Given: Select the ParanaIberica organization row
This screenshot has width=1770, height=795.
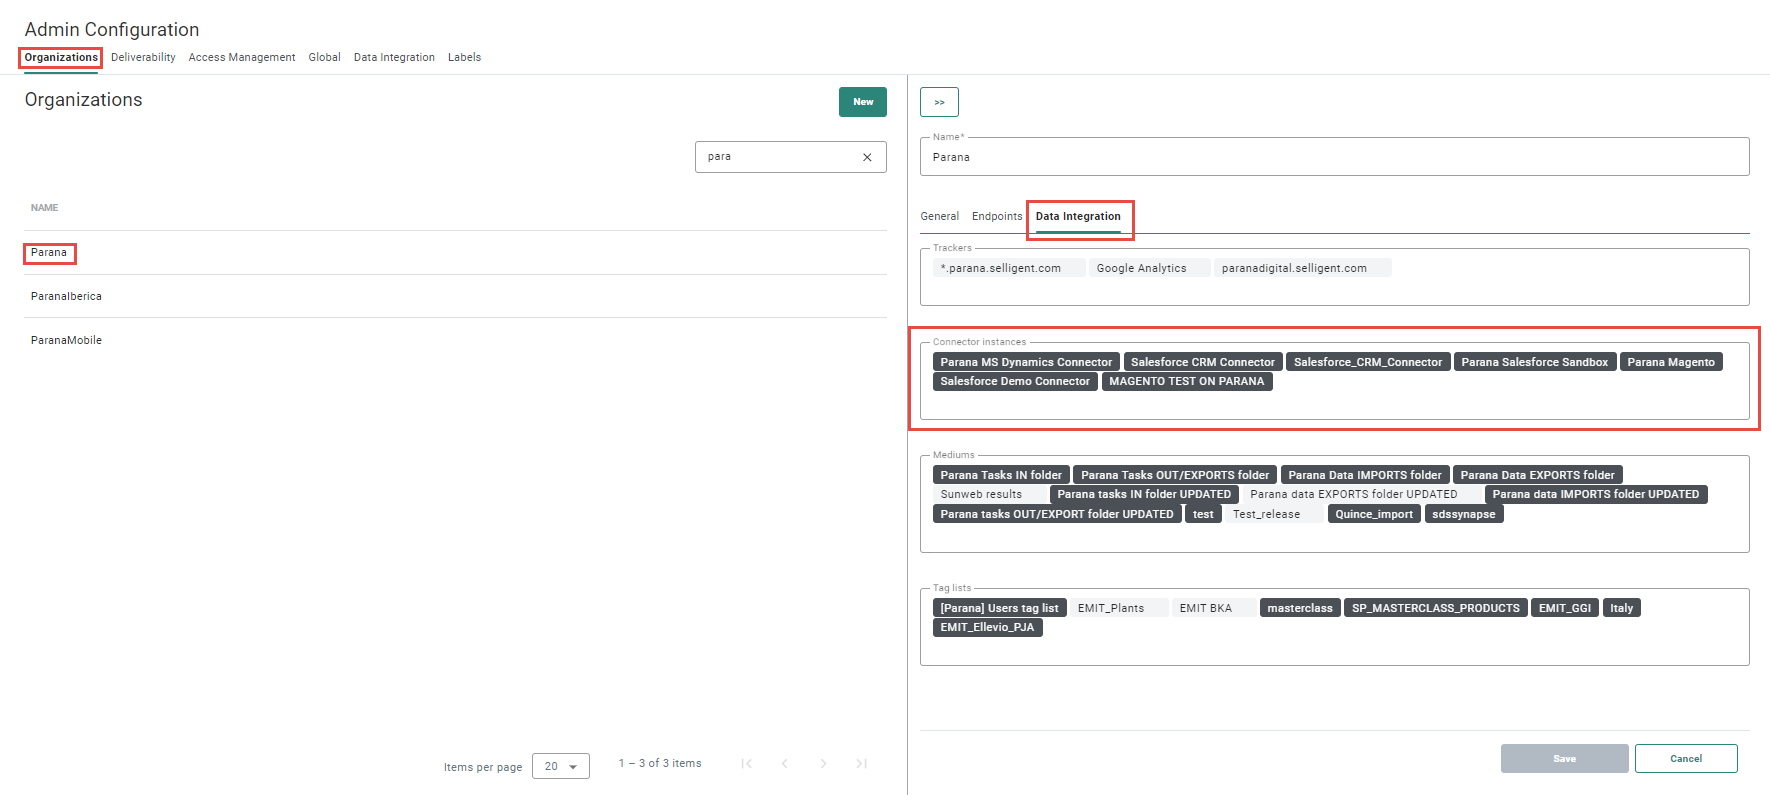Looking at the screenshot, I should (66, 296).
